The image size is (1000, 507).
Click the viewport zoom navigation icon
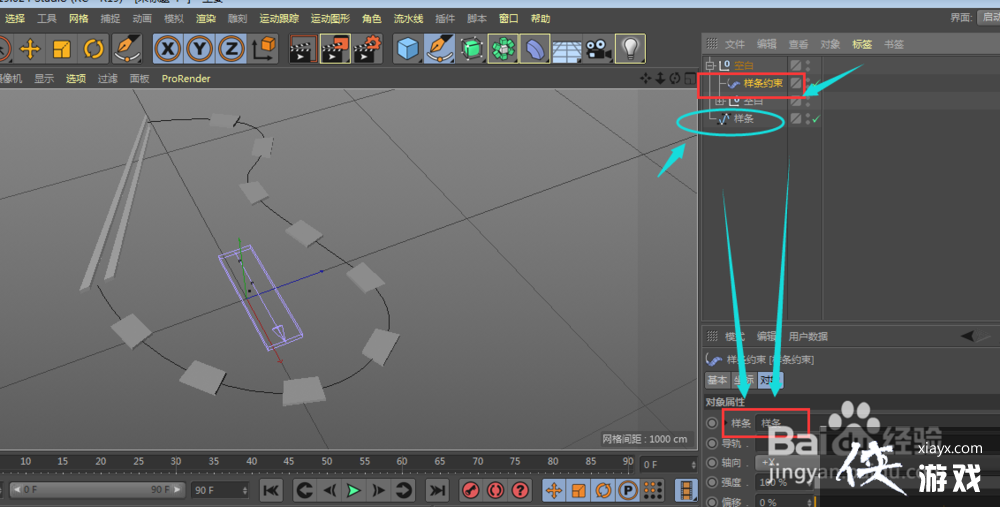[660, 78]
